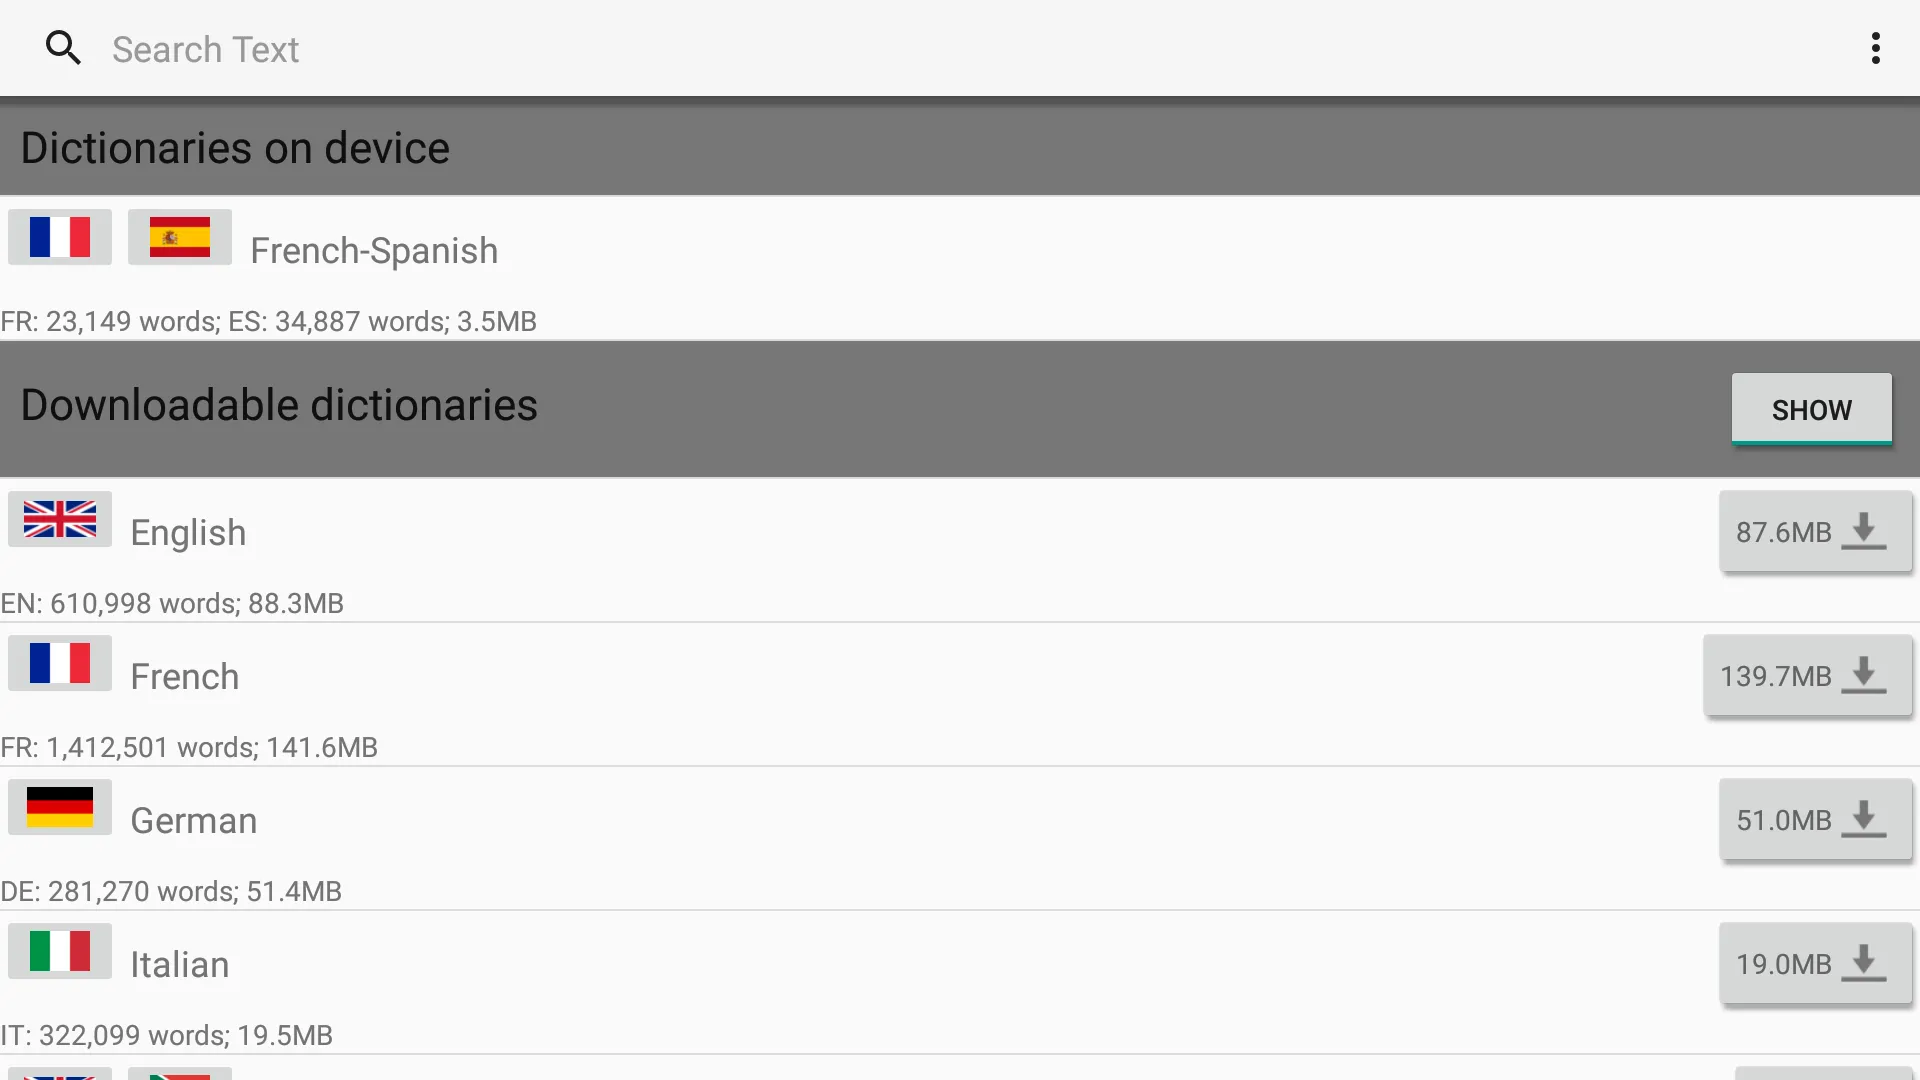
Task: Click the Spanish flag icon in French-Spanish dictionary
Action: (179, 235)
